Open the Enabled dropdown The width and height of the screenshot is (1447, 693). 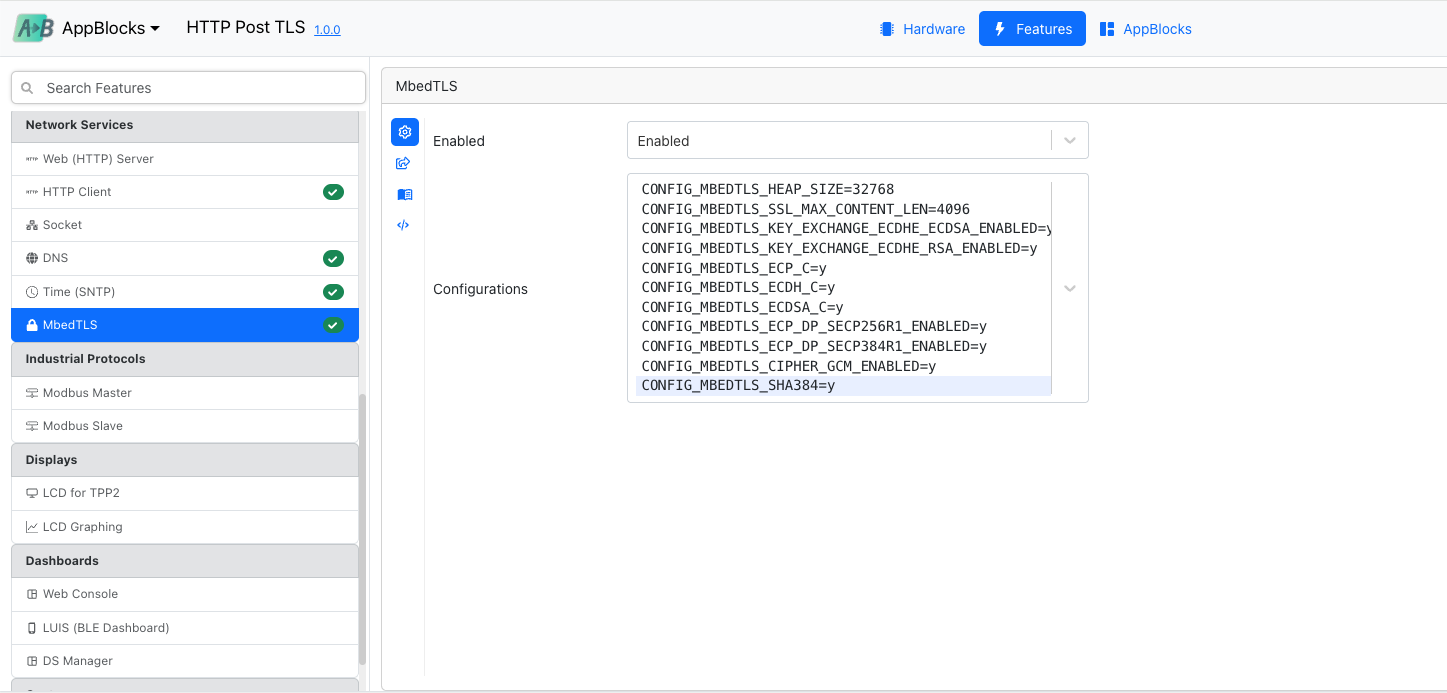[857, 141]
